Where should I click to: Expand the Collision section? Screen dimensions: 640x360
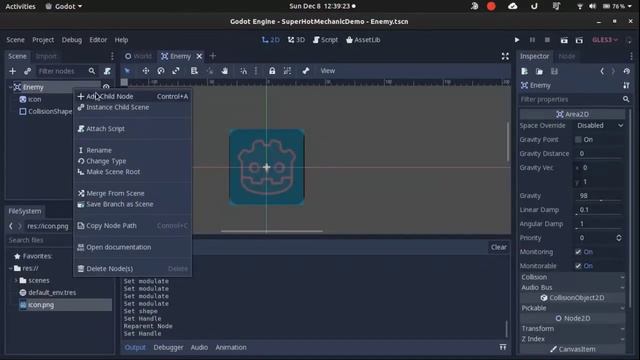pyautogui.click(x=572, y=277)
